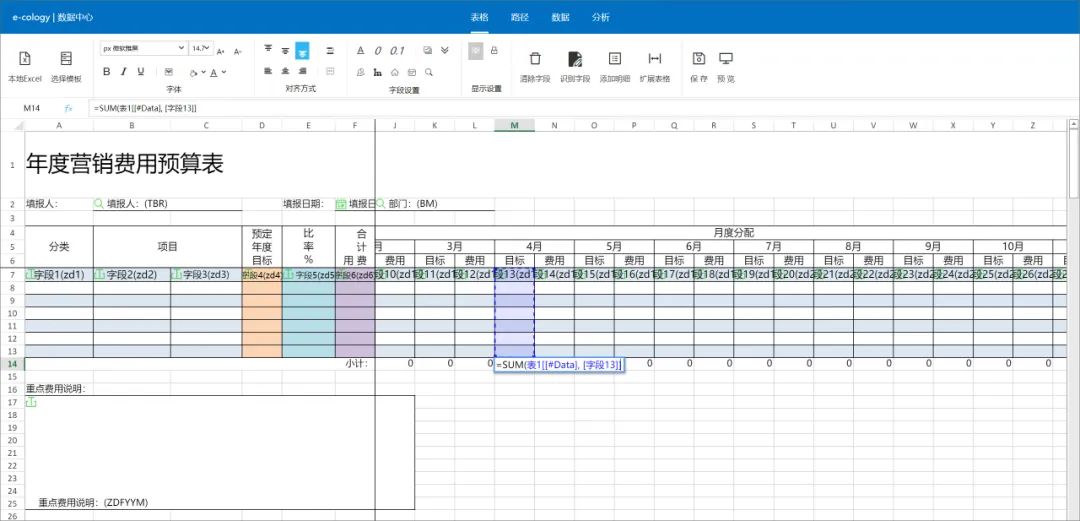The image size is (1080, 521).
Task: Click the vertical scrollbar up arrow
Action: coord(1074,124)
